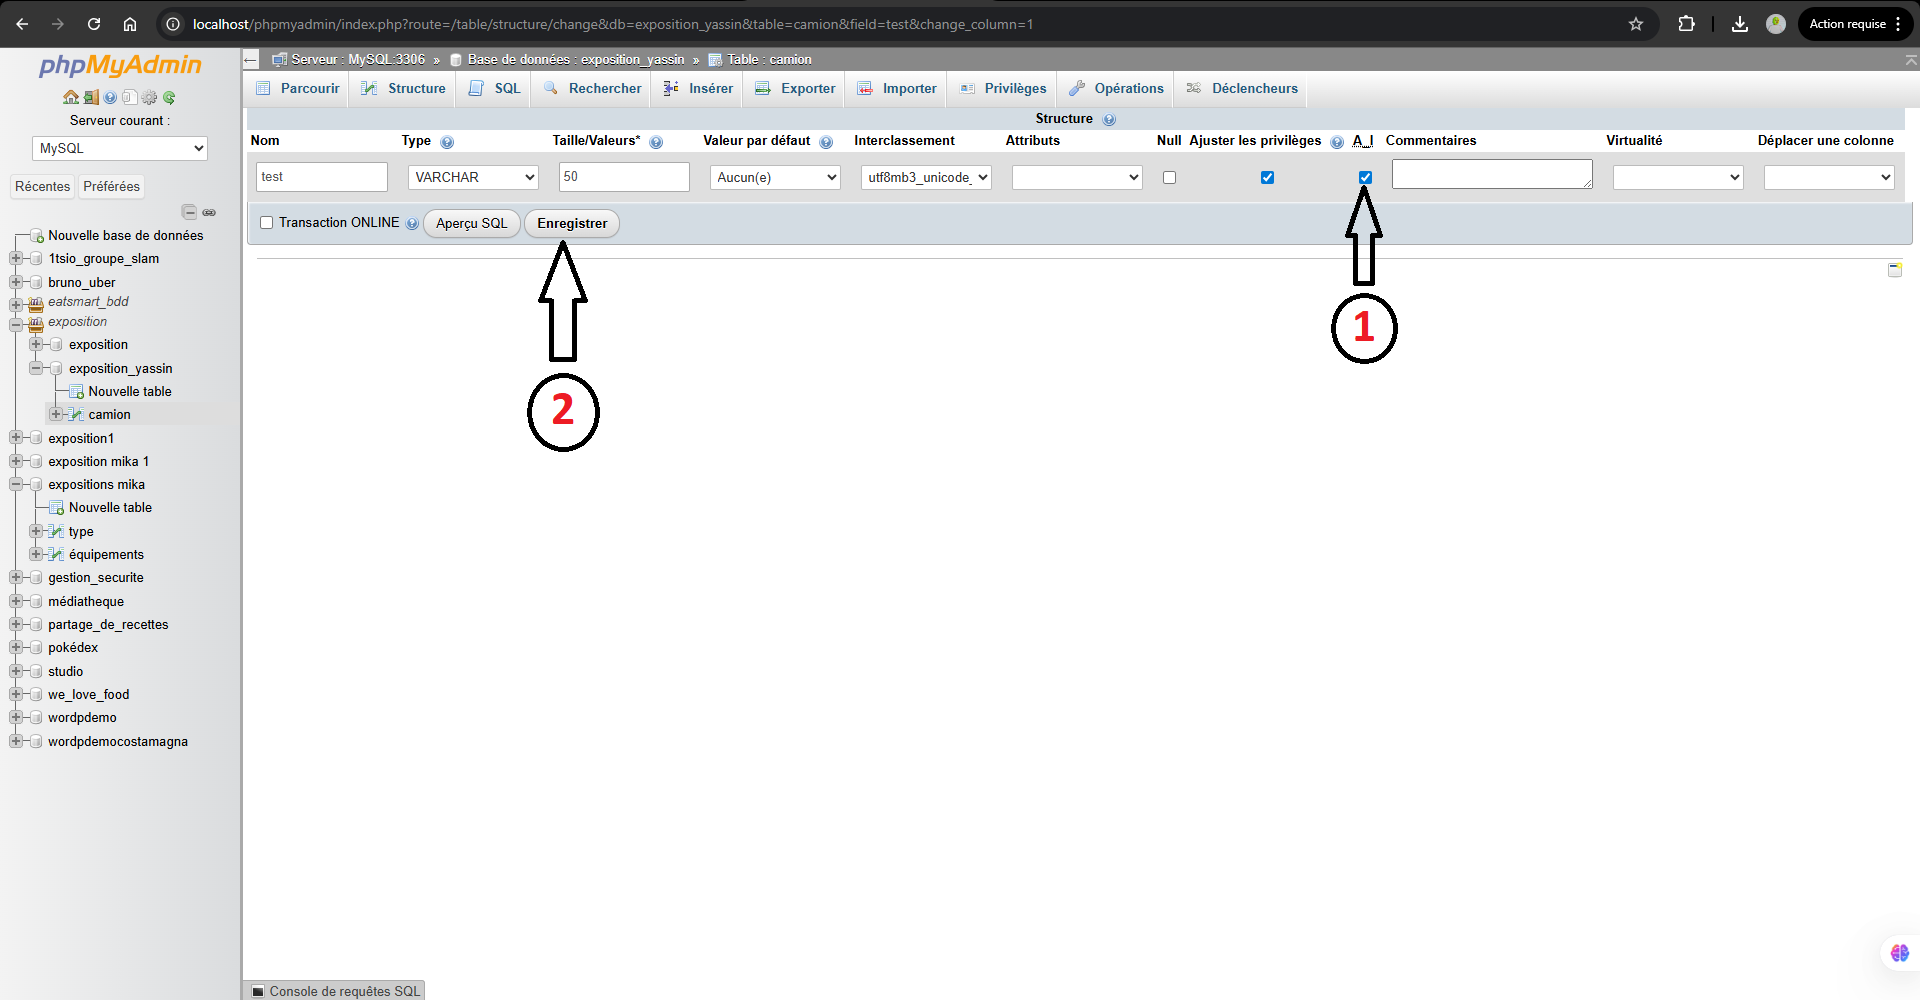This screenshot has width=1920, height=1000.
Task: Enable the Null checkbox for column test
Action: pyautogui.click(x=1168, y=177)
